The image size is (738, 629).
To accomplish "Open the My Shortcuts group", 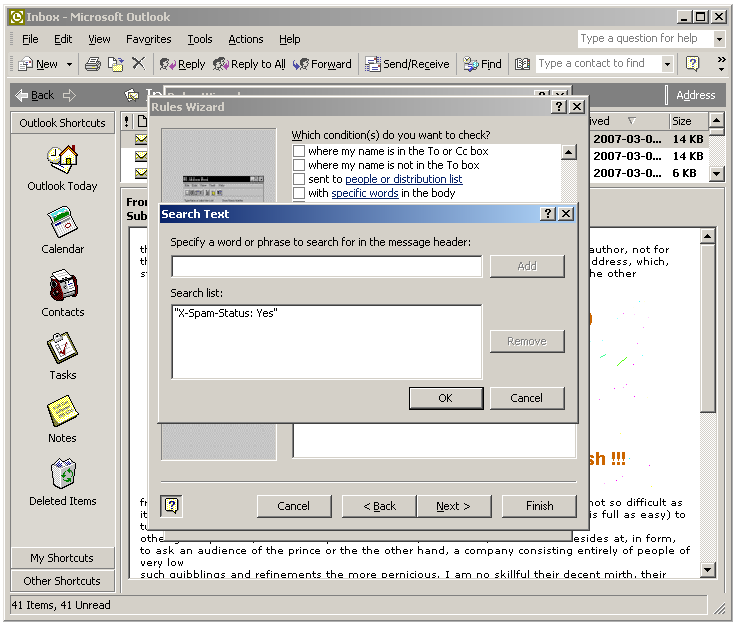I will (63, 558).
